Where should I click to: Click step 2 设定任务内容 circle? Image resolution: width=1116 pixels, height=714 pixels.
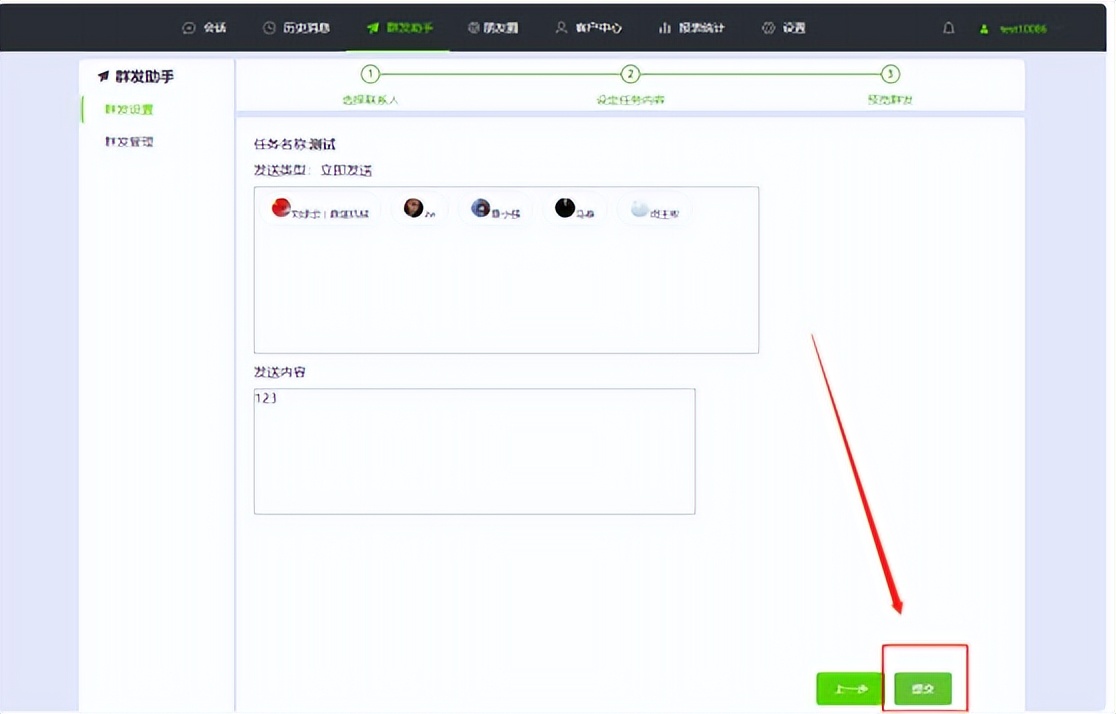coord(630,74)
